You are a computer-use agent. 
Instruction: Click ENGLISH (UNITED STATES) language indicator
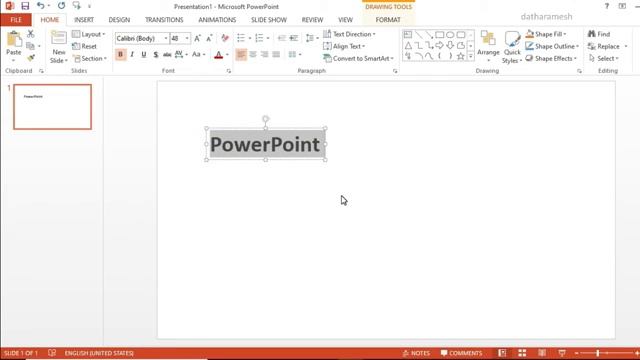[x=99, y=353]
